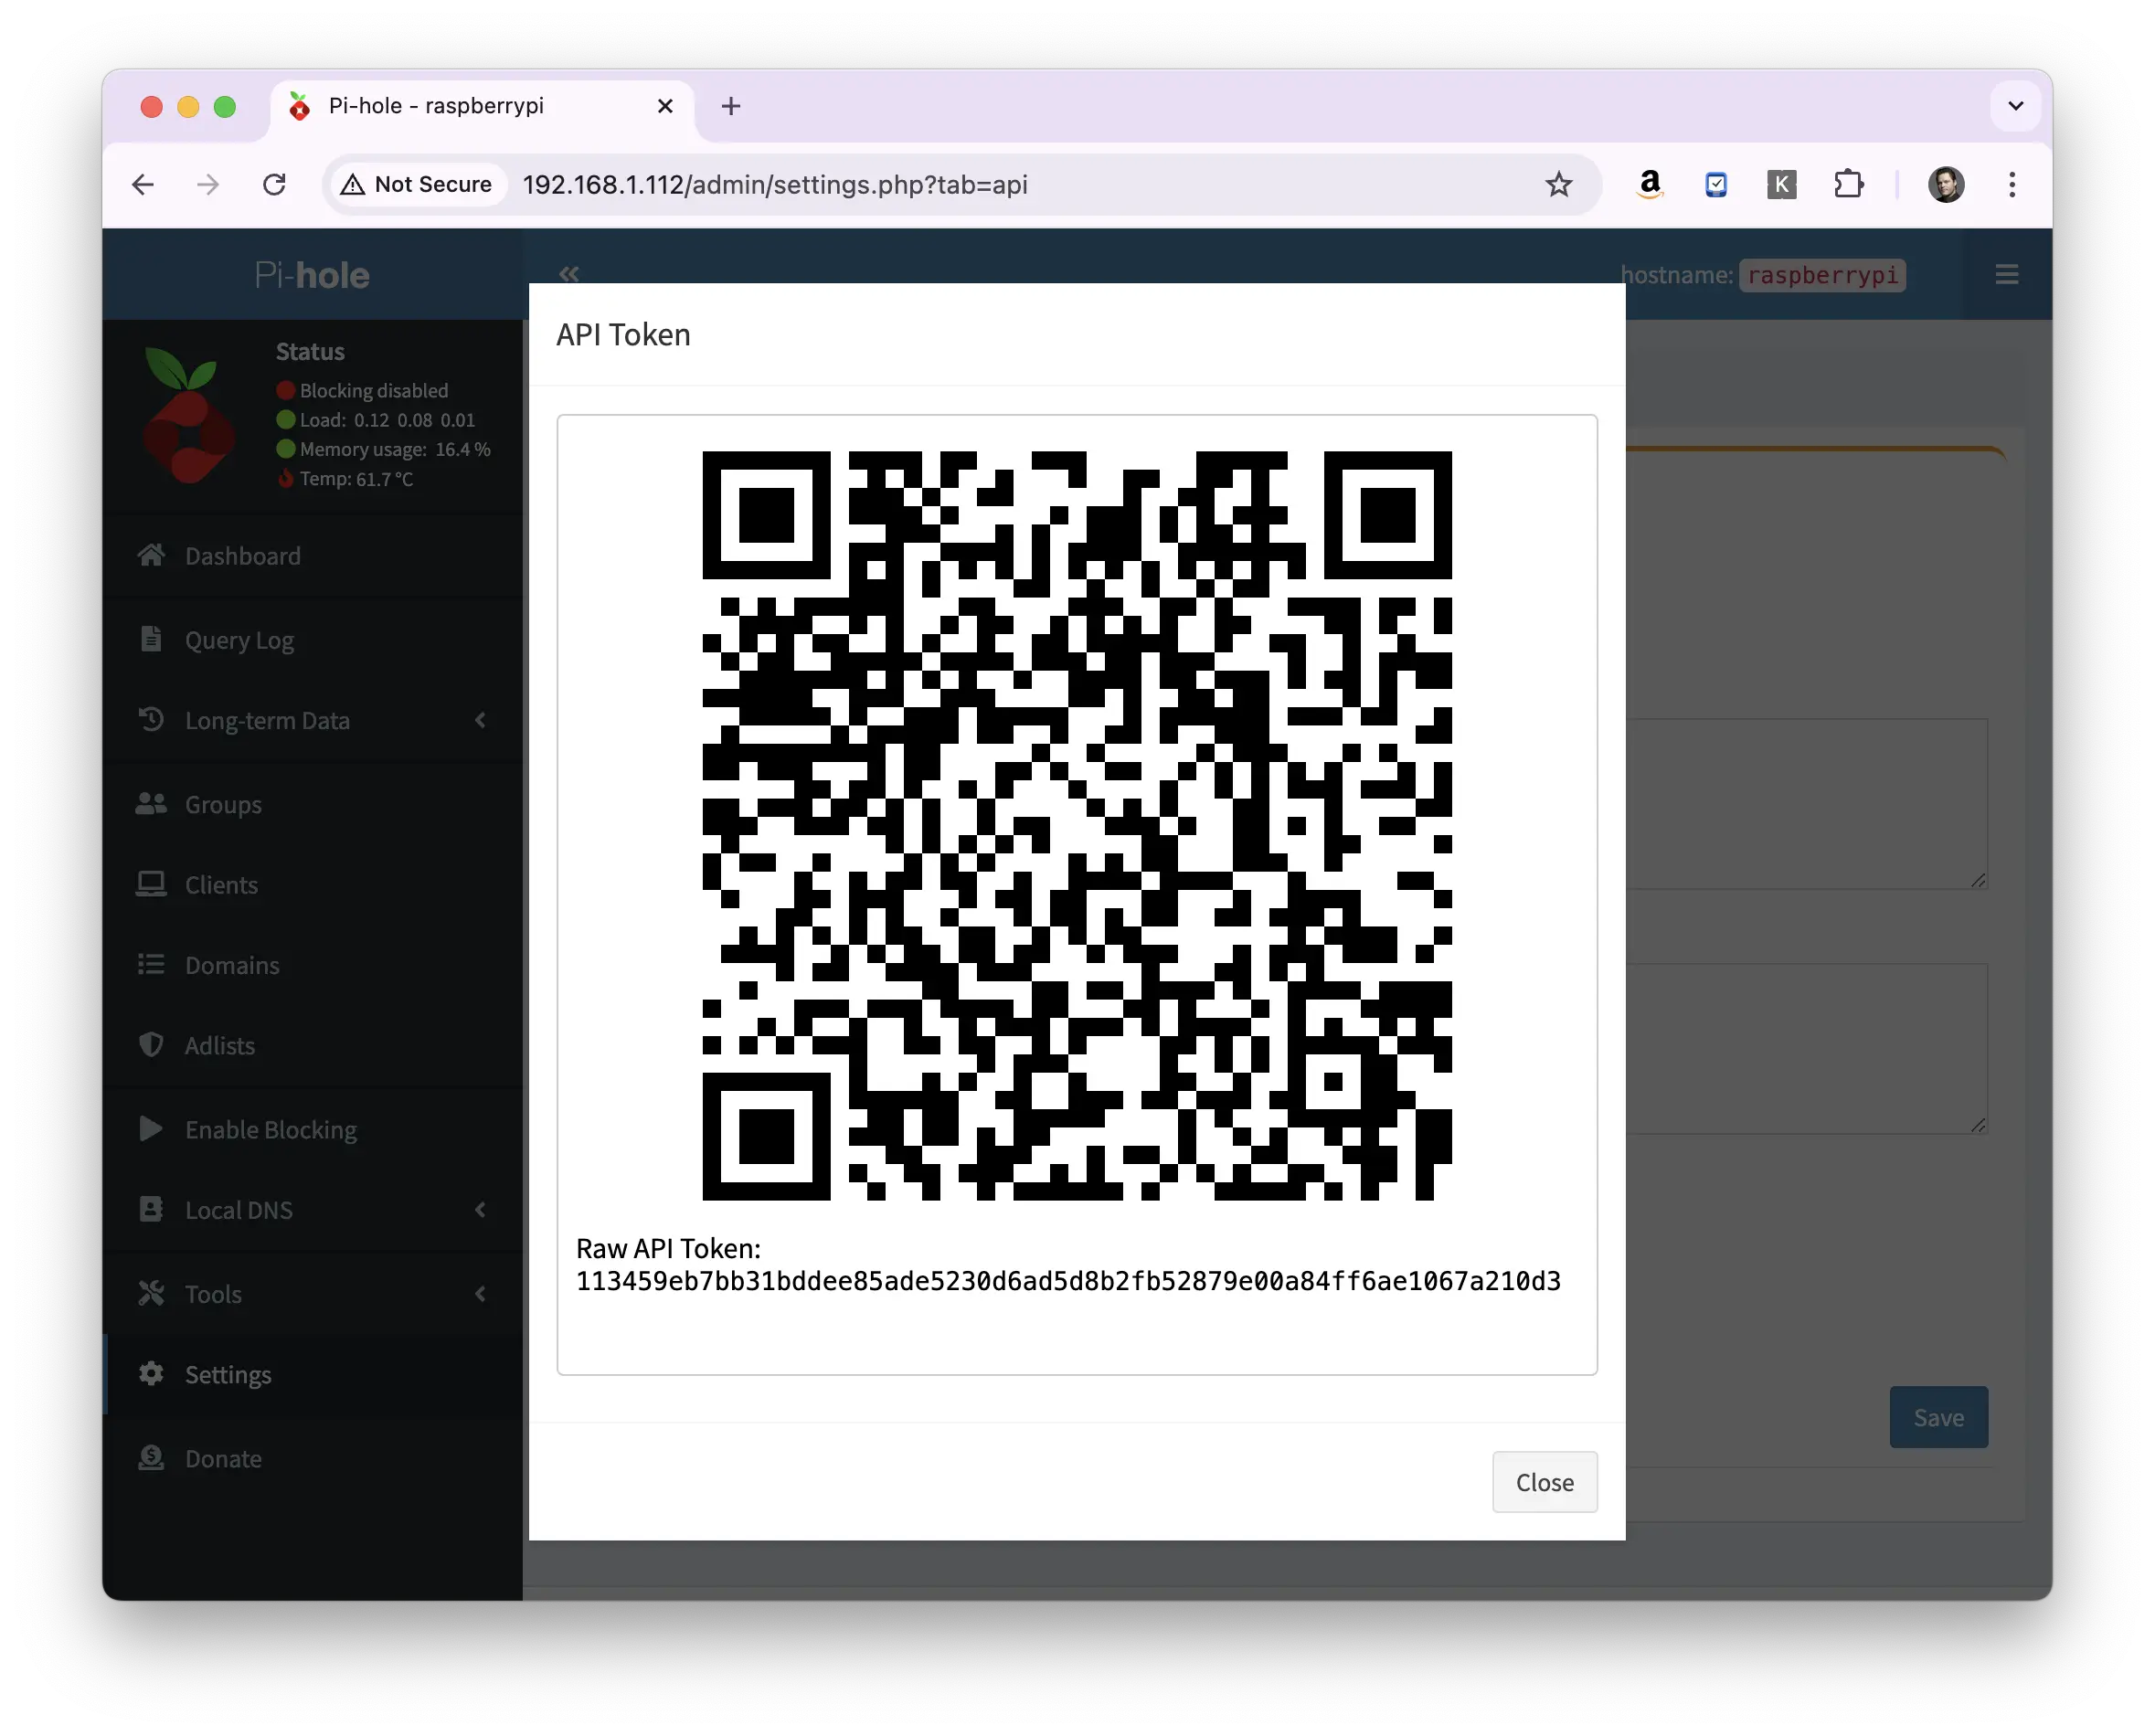Open the Dashboard sidebar home icon
Viewport: 2155px width, 1736px height.
(151, 555)
